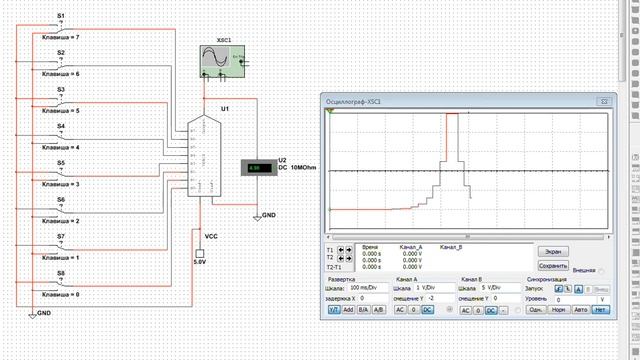The height and width of the screenshot is (360, 640).
Task: Select the GND symbol near the voltmeter
Action: point(257,218)
